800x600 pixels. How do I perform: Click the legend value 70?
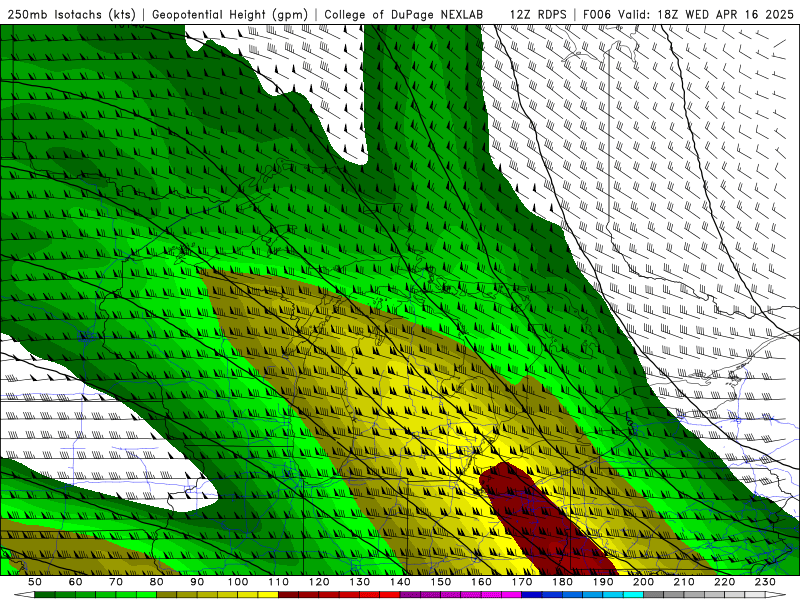[116, 582]
